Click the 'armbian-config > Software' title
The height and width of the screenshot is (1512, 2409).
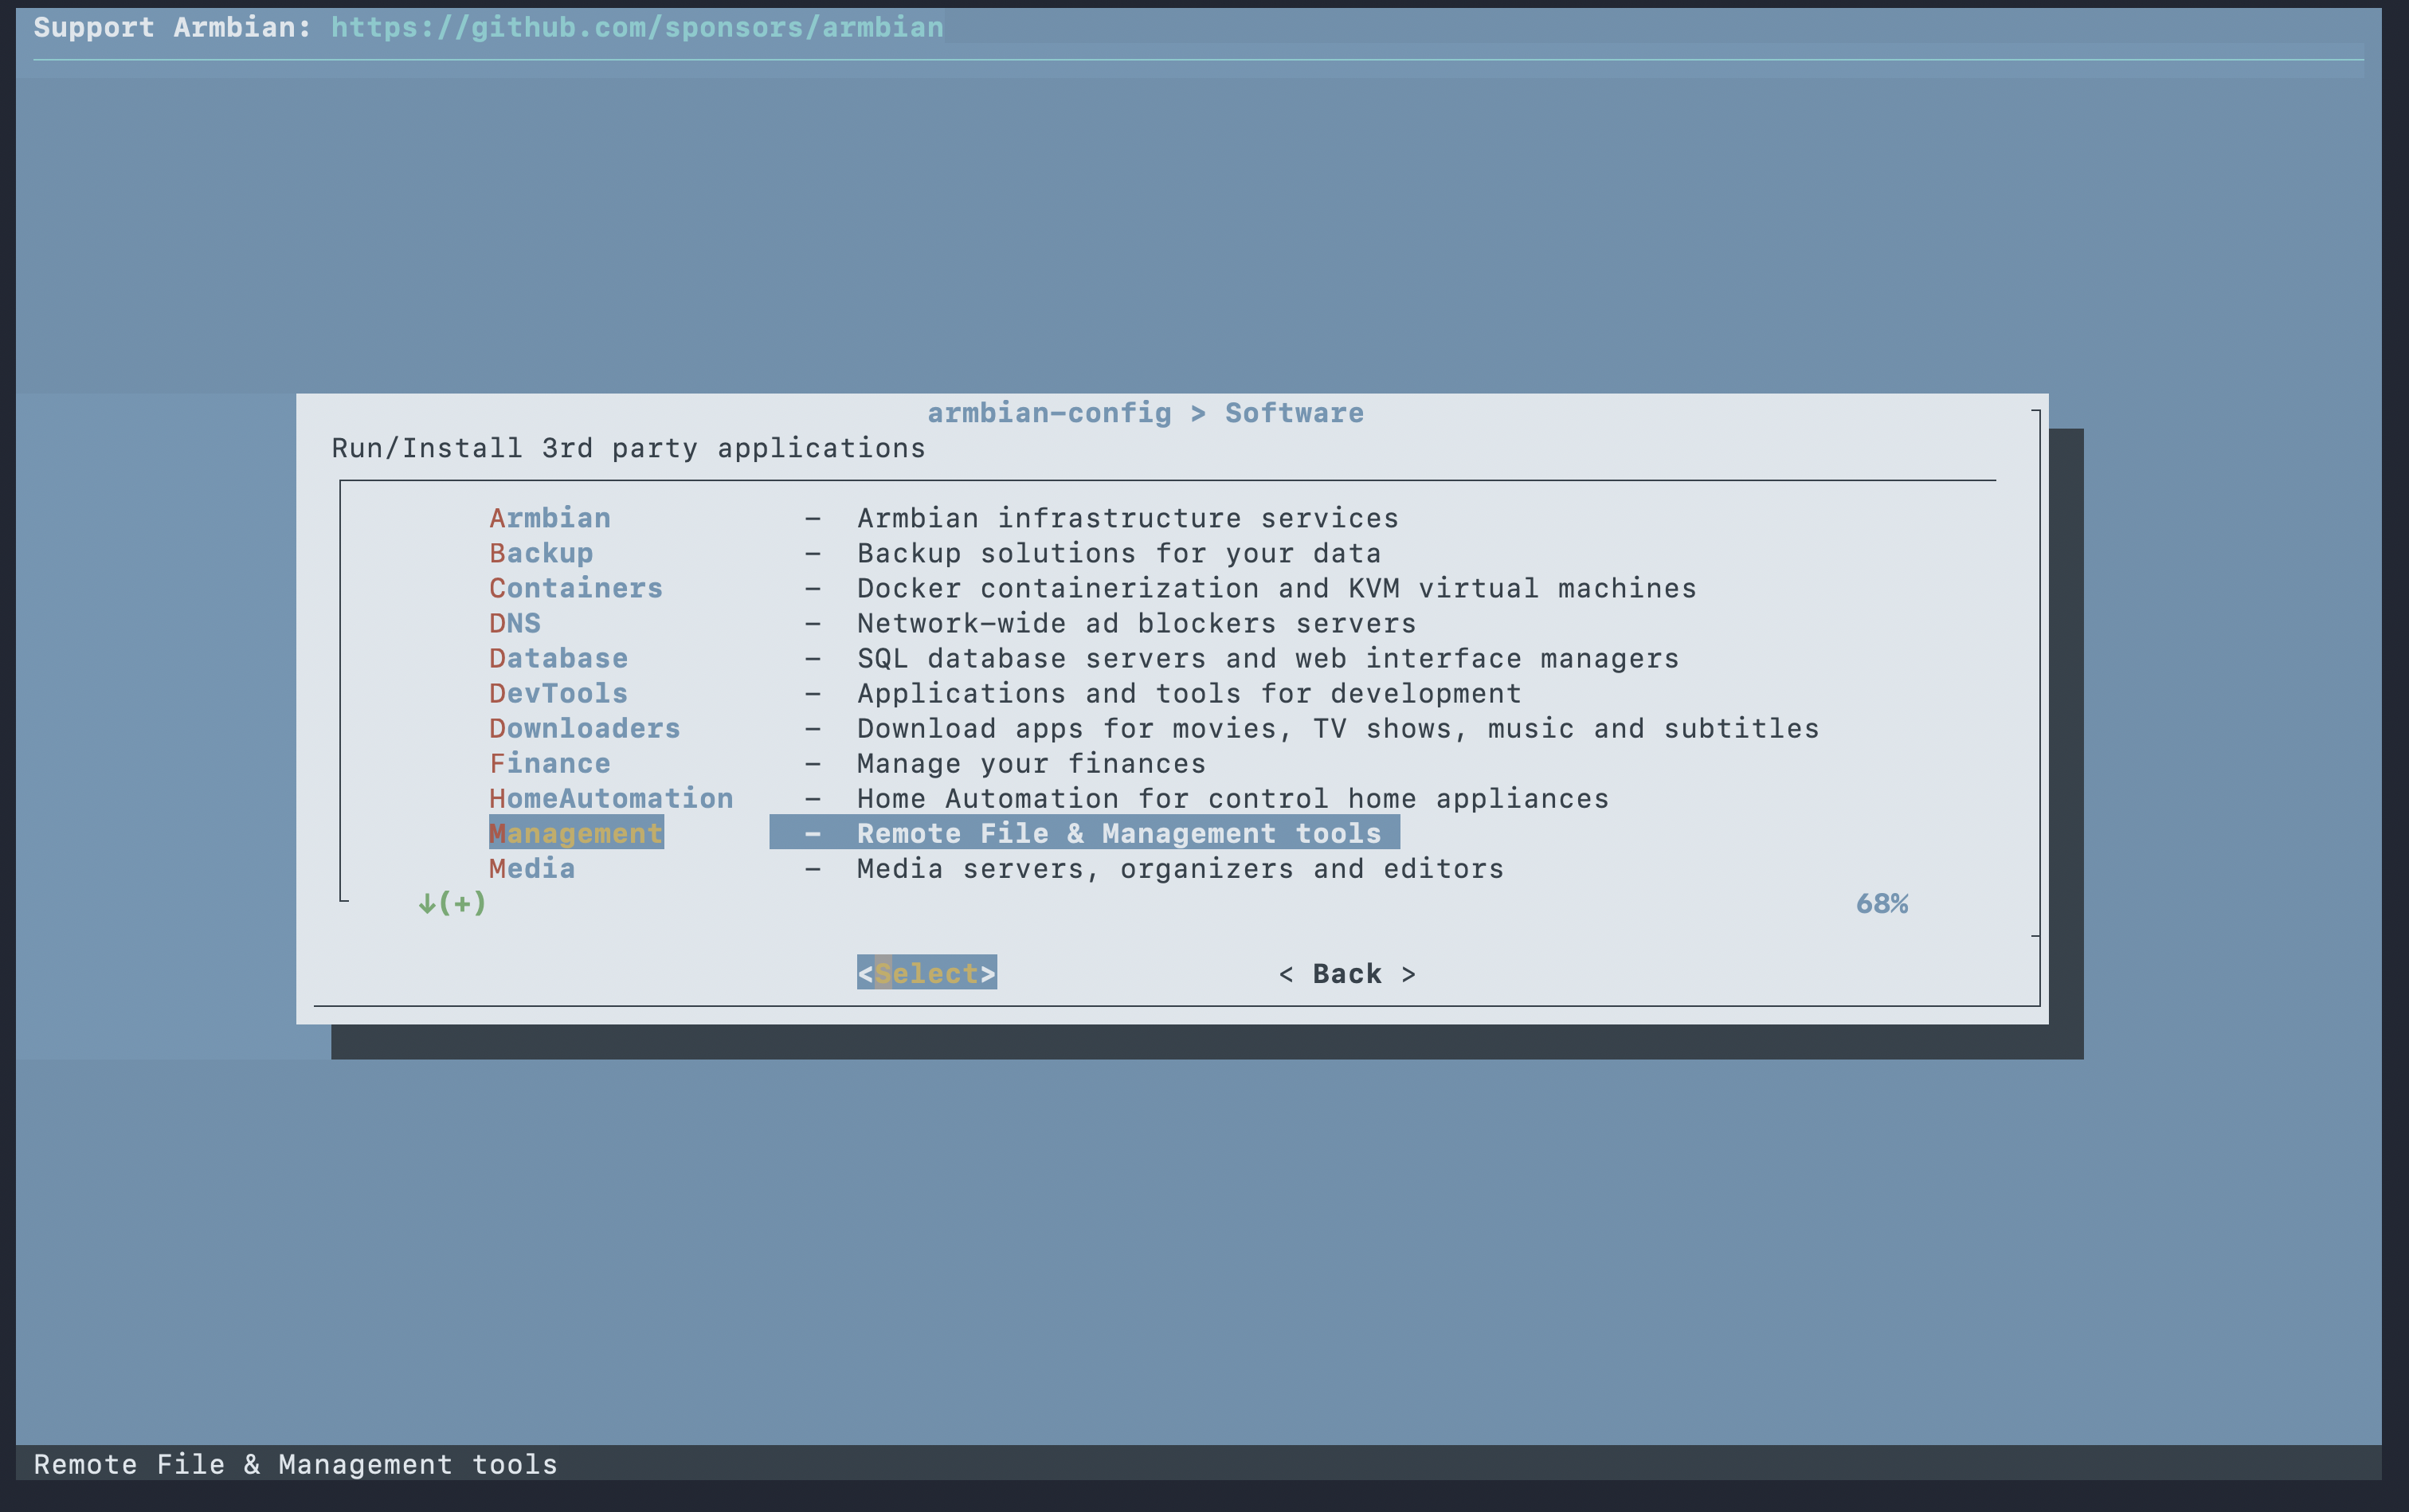[1145, 413]
